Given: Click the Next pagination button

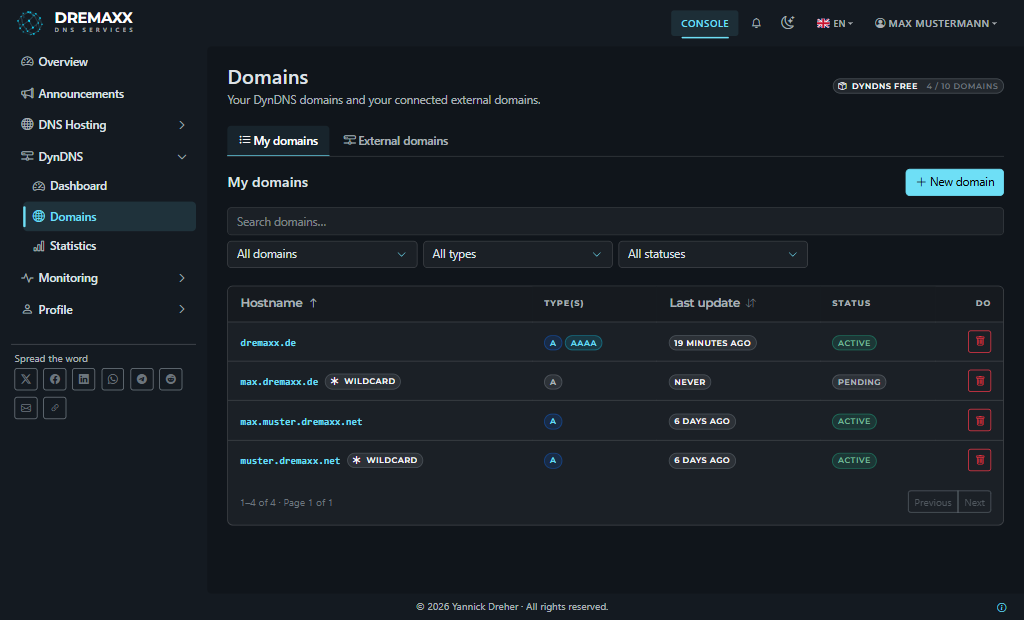Looking at the screenshot, I should (x=974, y=502).
